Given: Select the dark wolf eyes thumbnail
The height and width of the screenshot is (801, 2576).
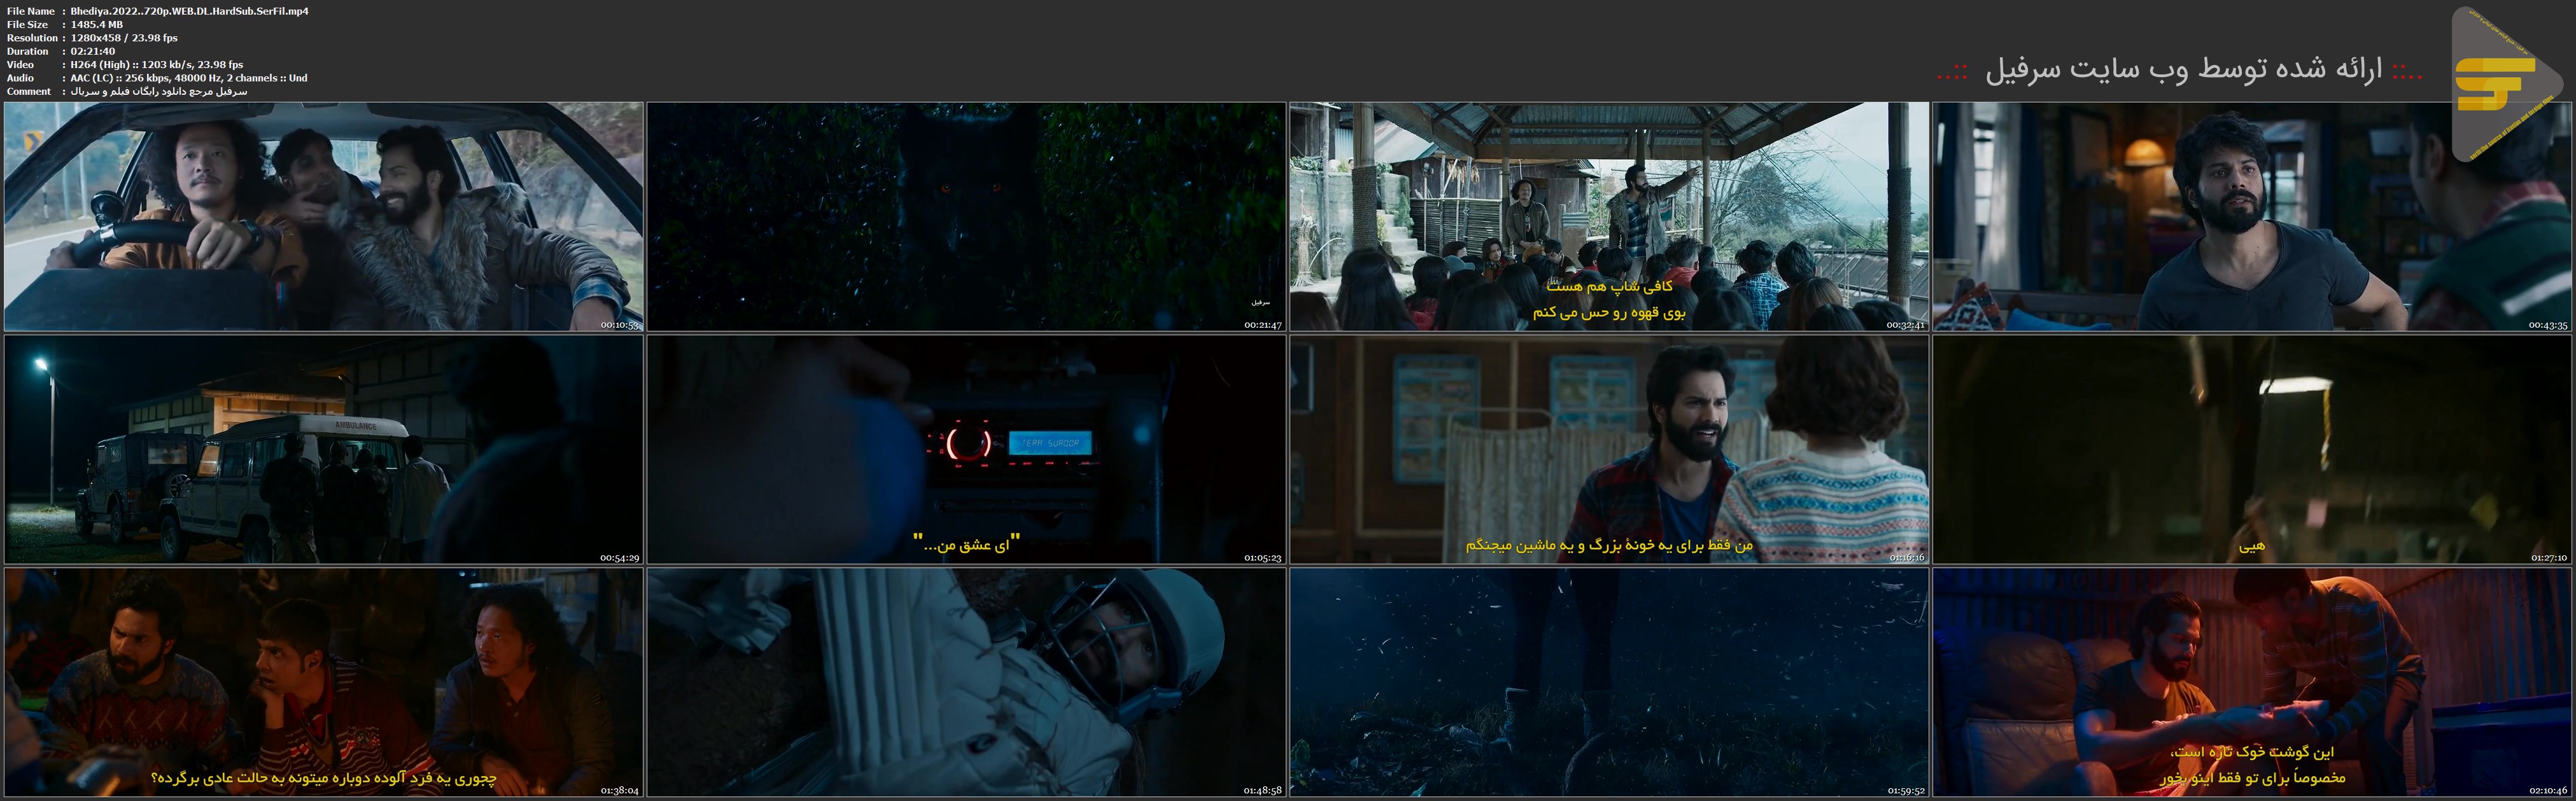Looking at the screenshot, I should tap(966, 216).
